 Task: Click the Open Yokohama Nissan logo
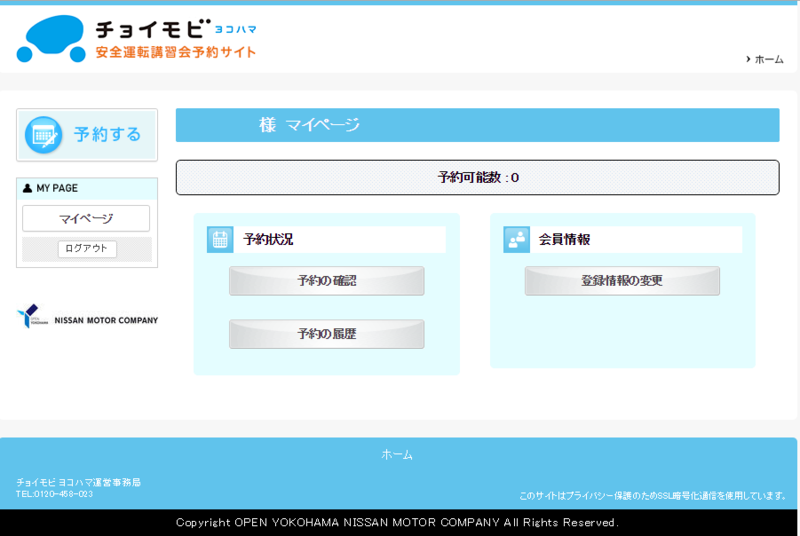[x=32, y=316]
